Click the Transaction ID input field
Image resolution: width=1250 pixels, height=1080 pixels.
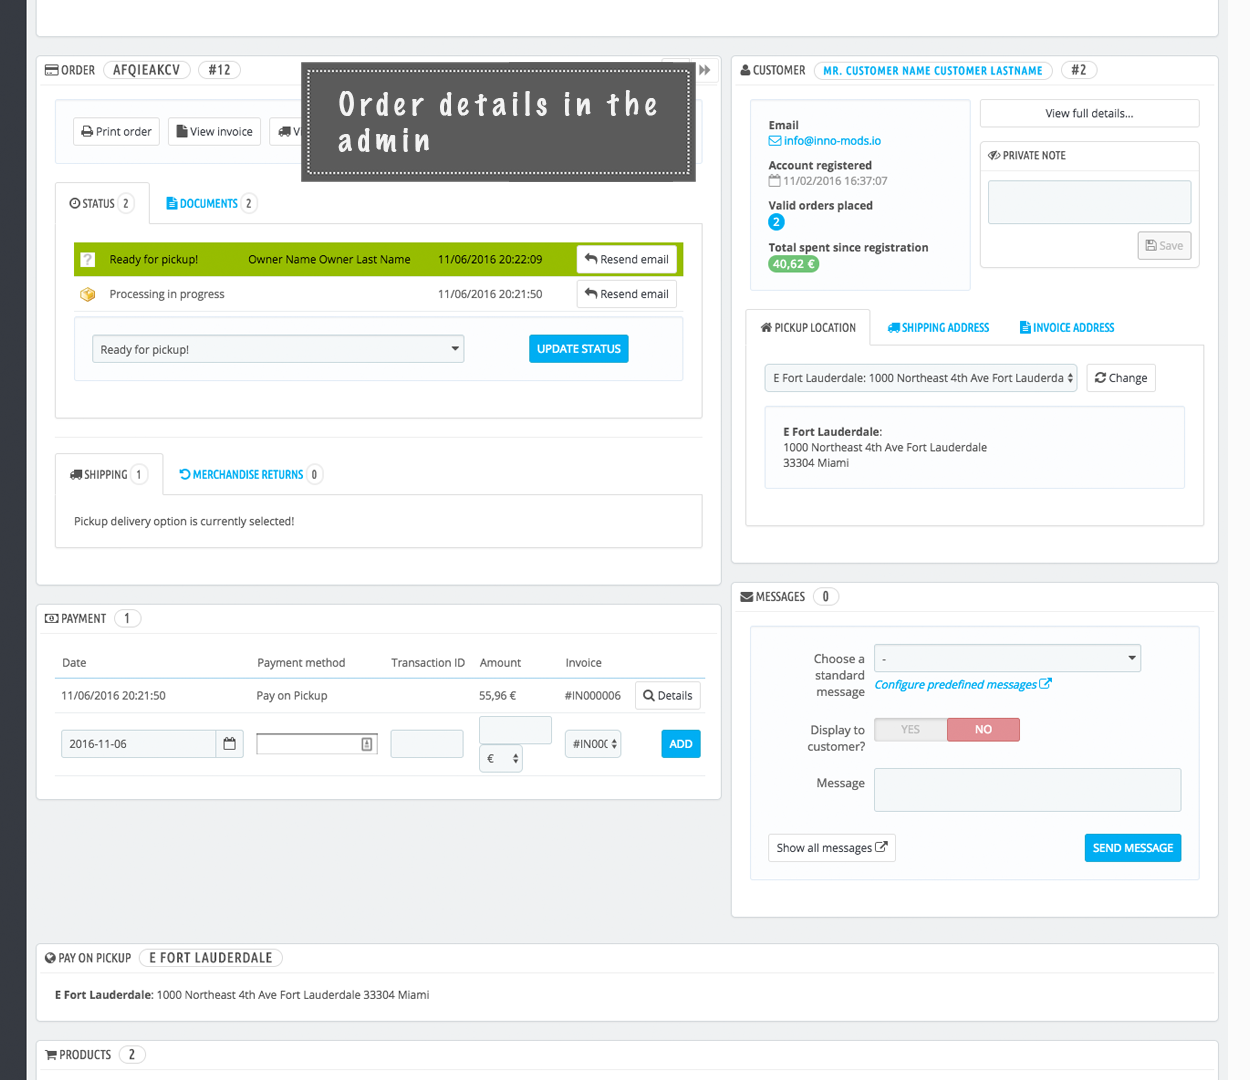click(x=427, y=744)
